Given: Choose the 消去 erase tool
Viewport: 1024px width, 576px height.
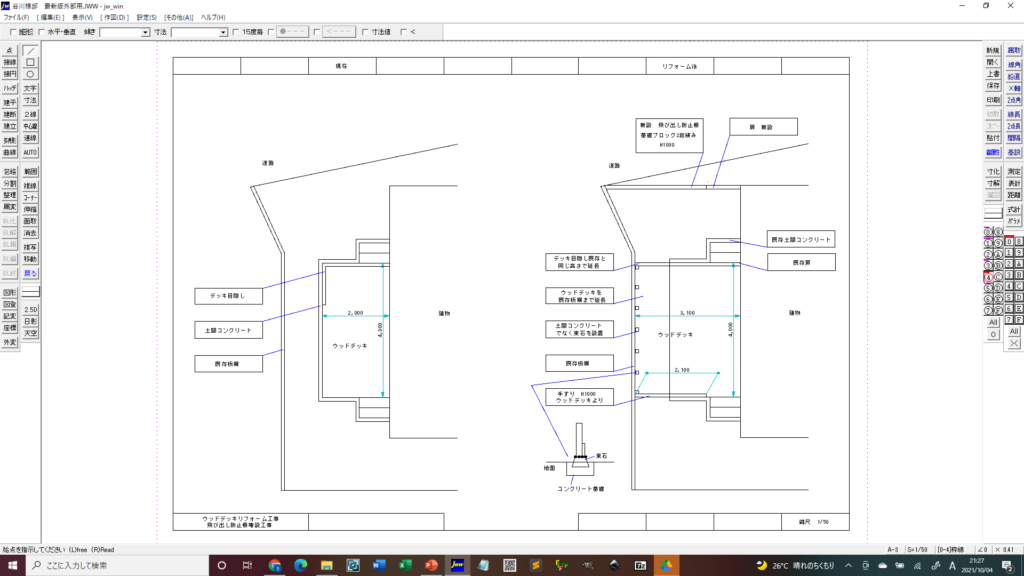Looking at the screenshot, I should pos(30,233).
